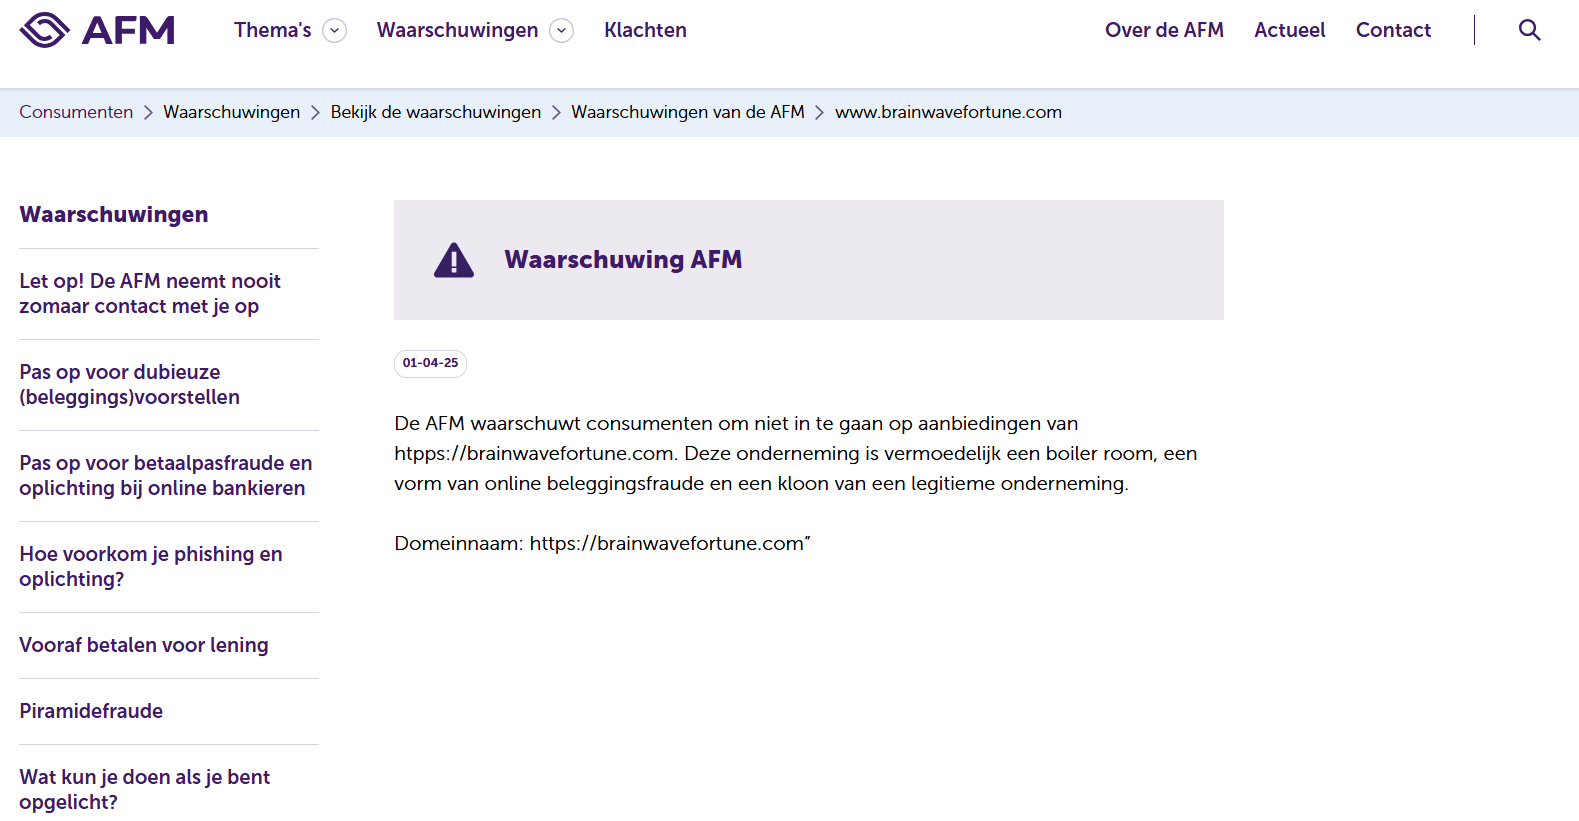Select the 'Waarschuwing AFM' heading
The height and width of the screenshot is (821, 1579).
[x=623, y=260]
